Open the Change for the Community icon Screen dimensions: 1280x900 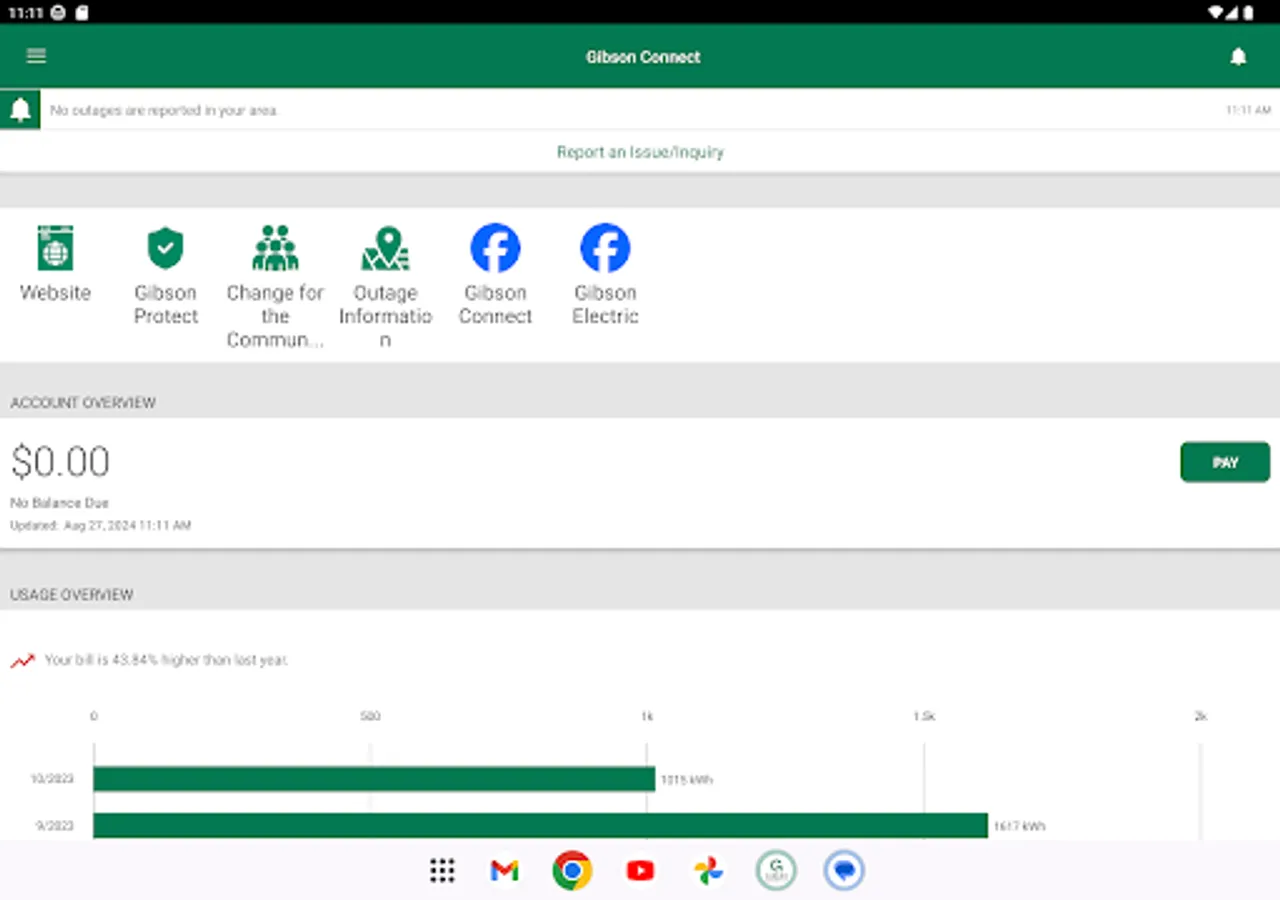click(275, 248)
